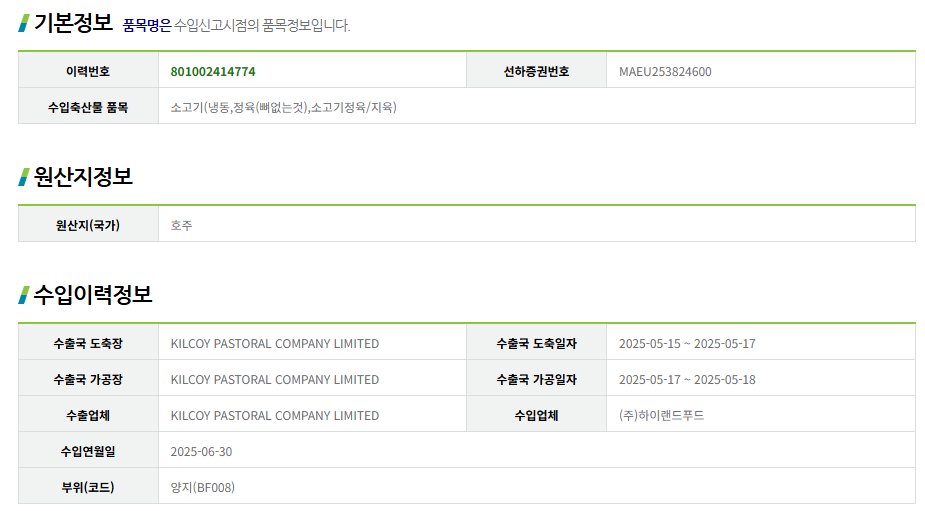The image size is (925, 511).
Task: Click the icon beside the 원산지정보 heading
Action: 23,177
